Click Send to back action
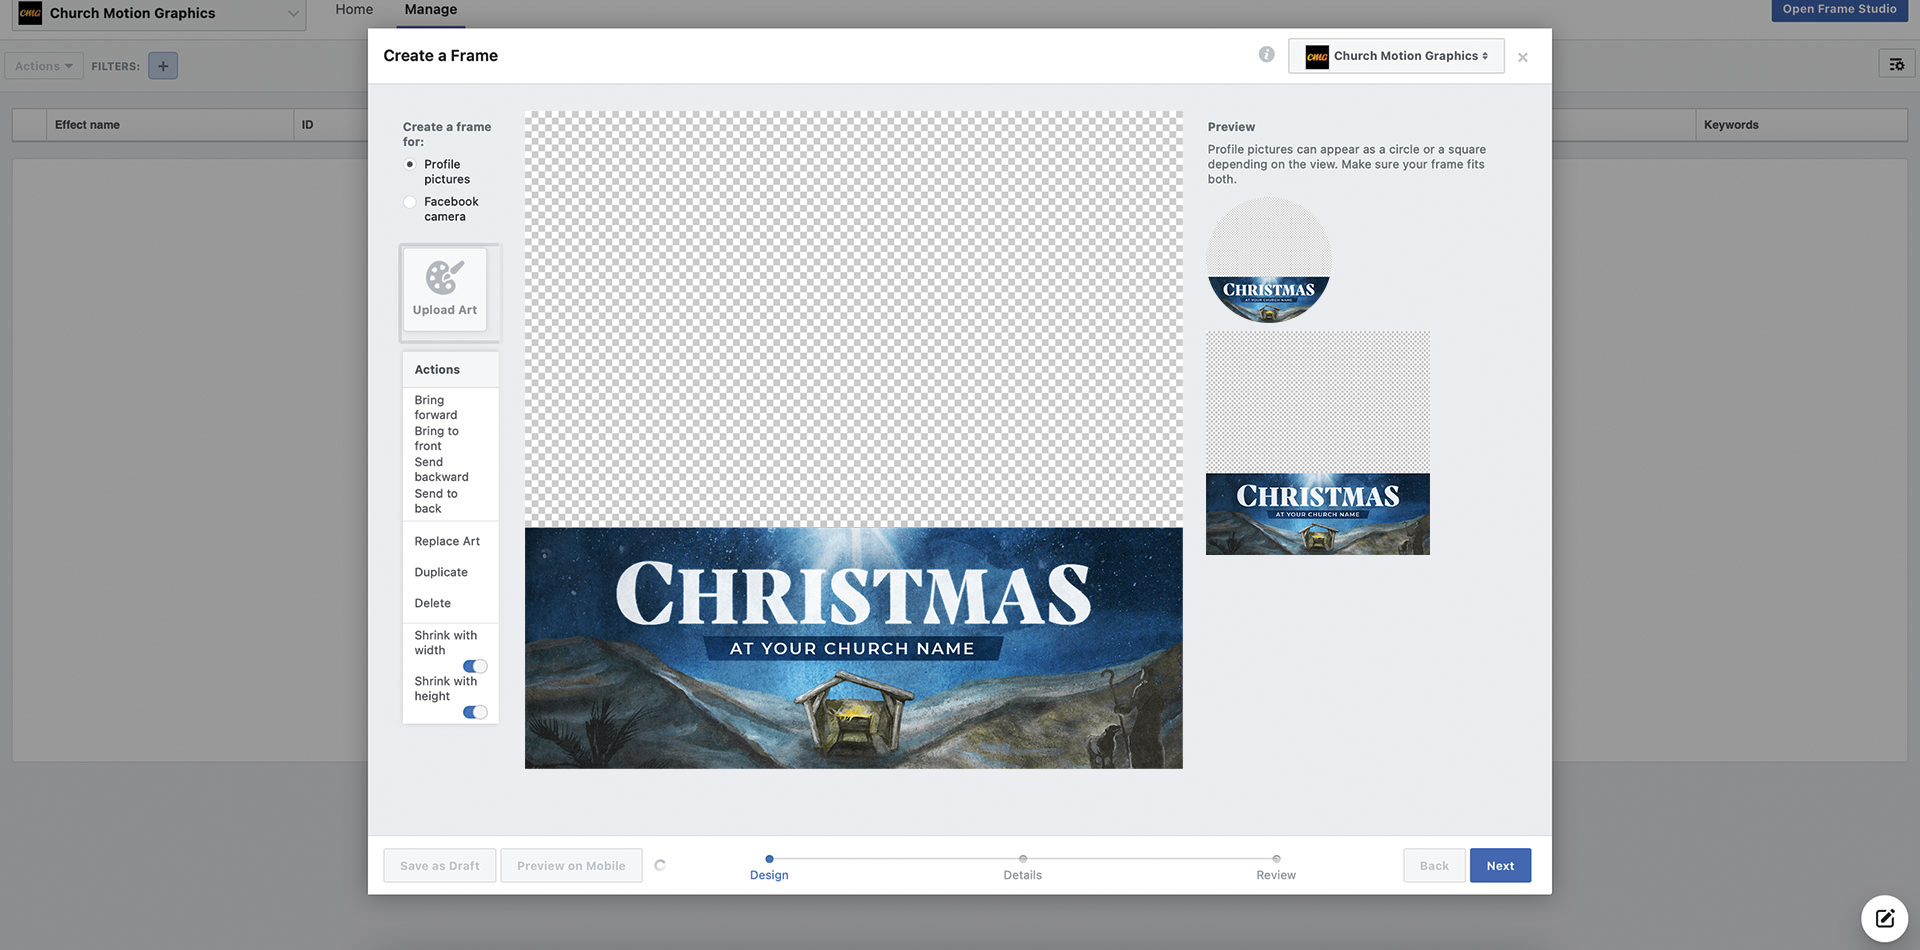 436,501
